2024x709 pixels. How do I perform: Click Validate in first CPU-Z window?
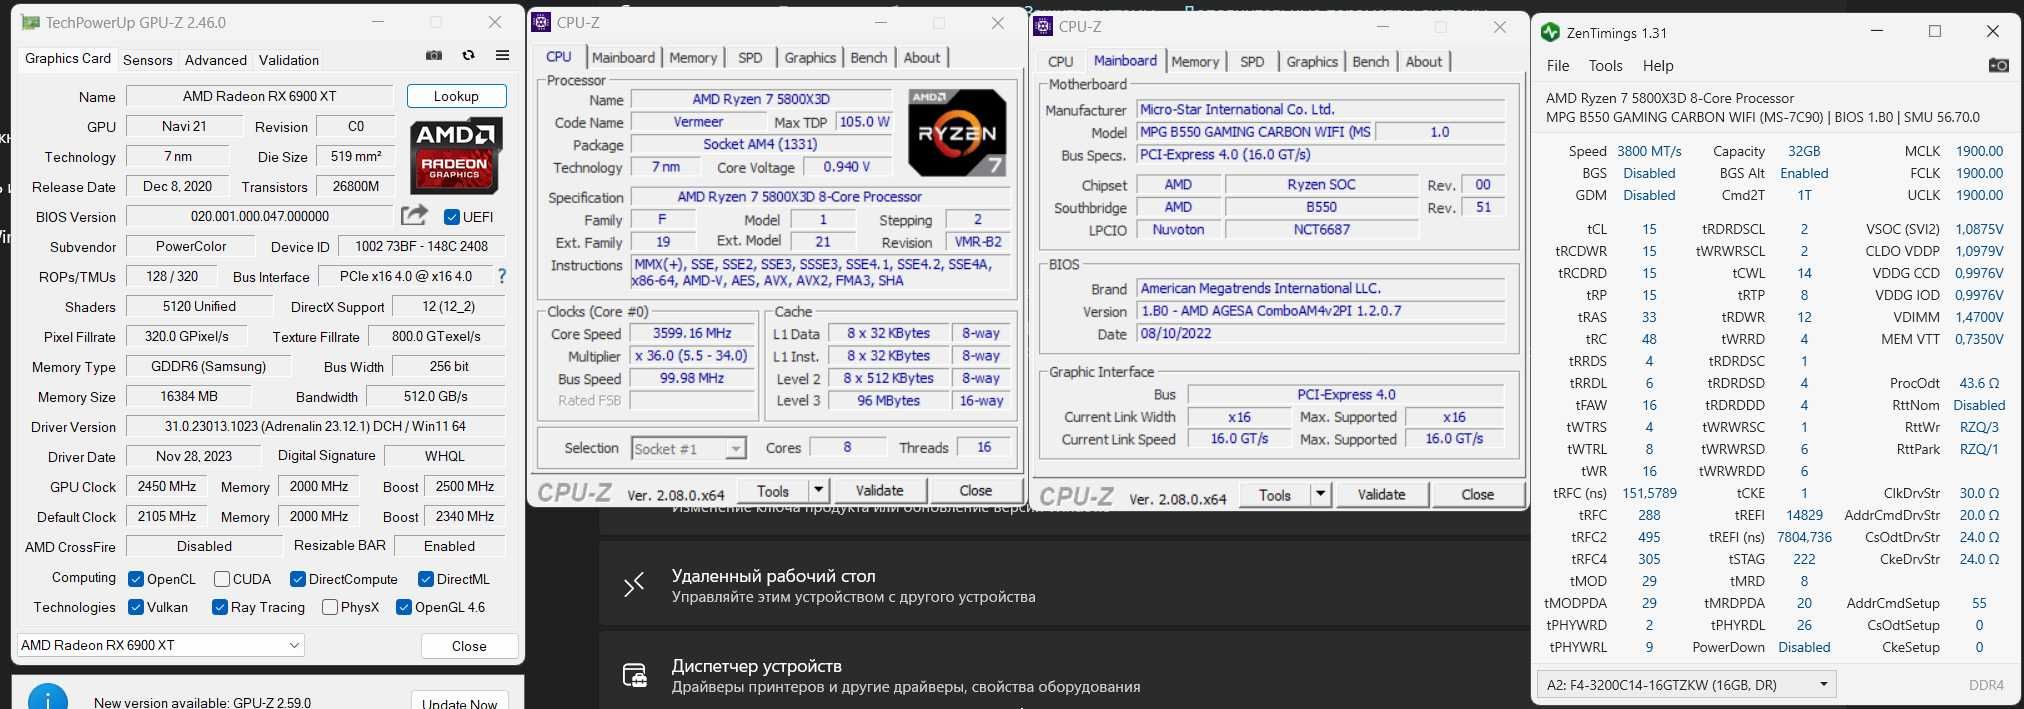pos(880,490)
